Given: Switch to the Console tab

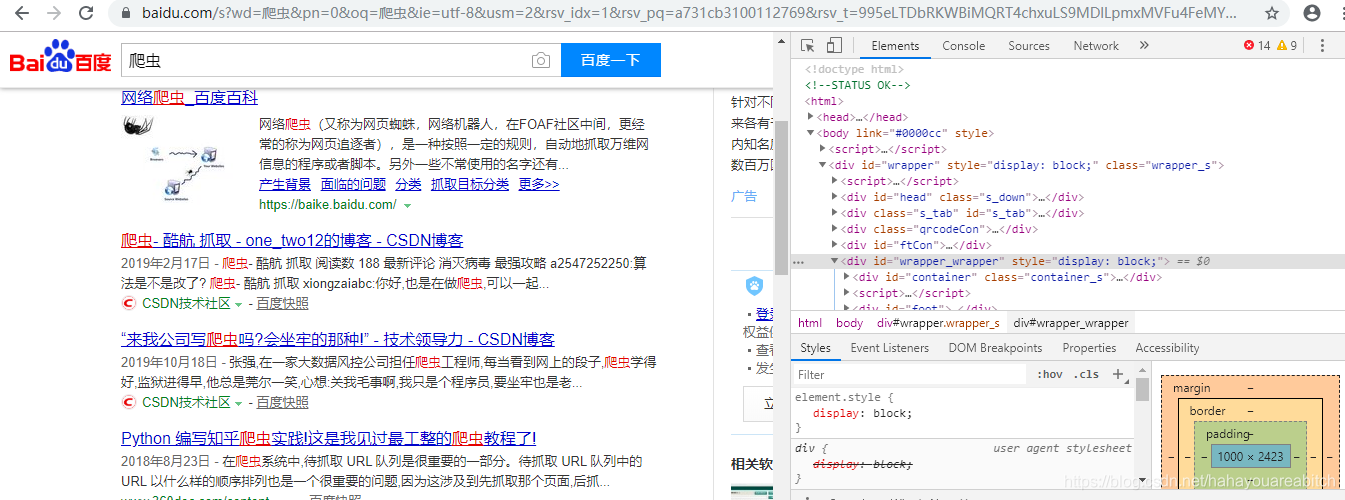Looking at the screenshot, I should 963,45.
